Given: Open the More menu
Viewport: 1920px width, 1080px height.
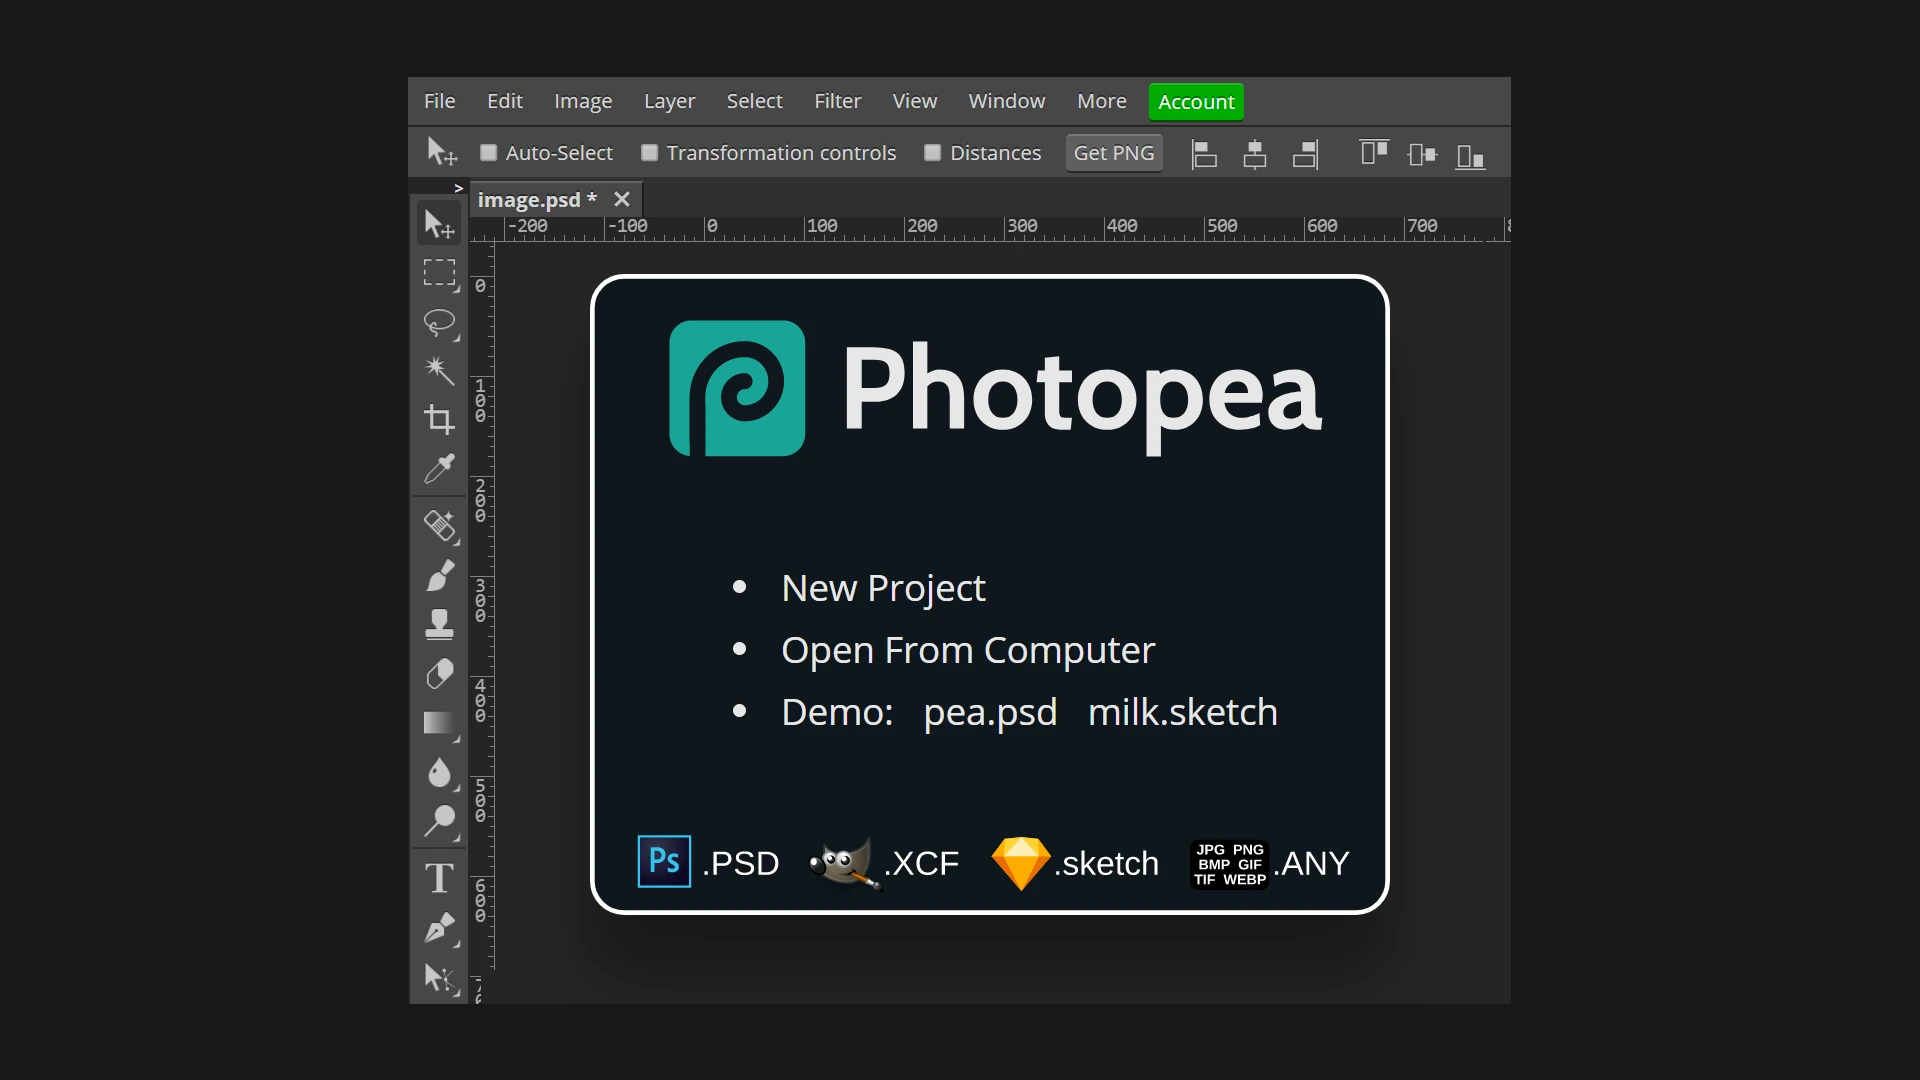Looking at the screenshot, I should [x=1101, y=101].
